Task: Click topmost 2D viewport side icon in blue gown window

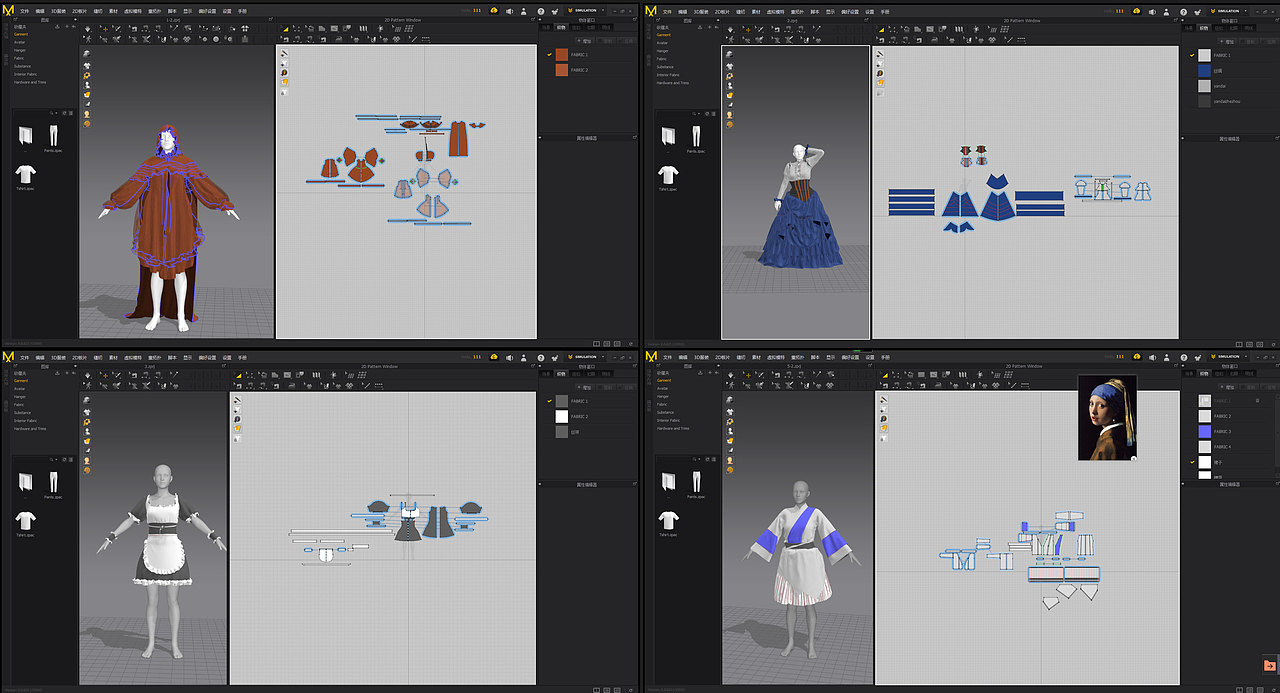Action: click(x=880, y=54)
